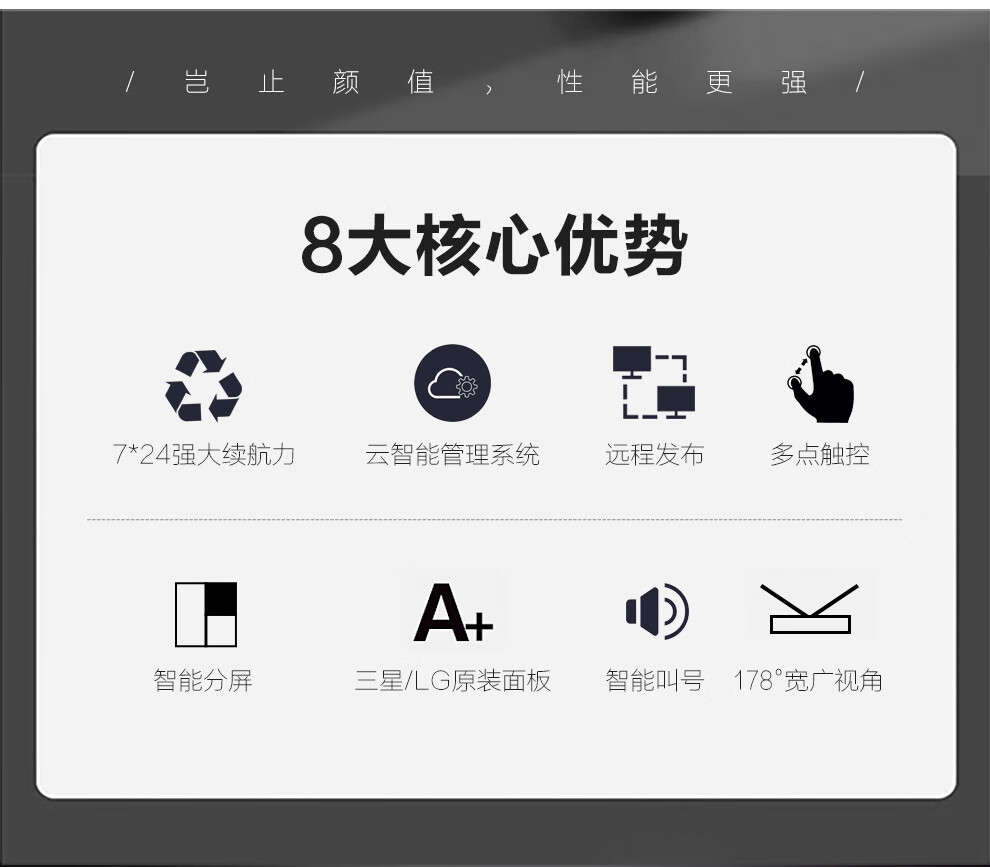Click the '远程发布' label
990x867 pixels.
(x=654, y=455)
